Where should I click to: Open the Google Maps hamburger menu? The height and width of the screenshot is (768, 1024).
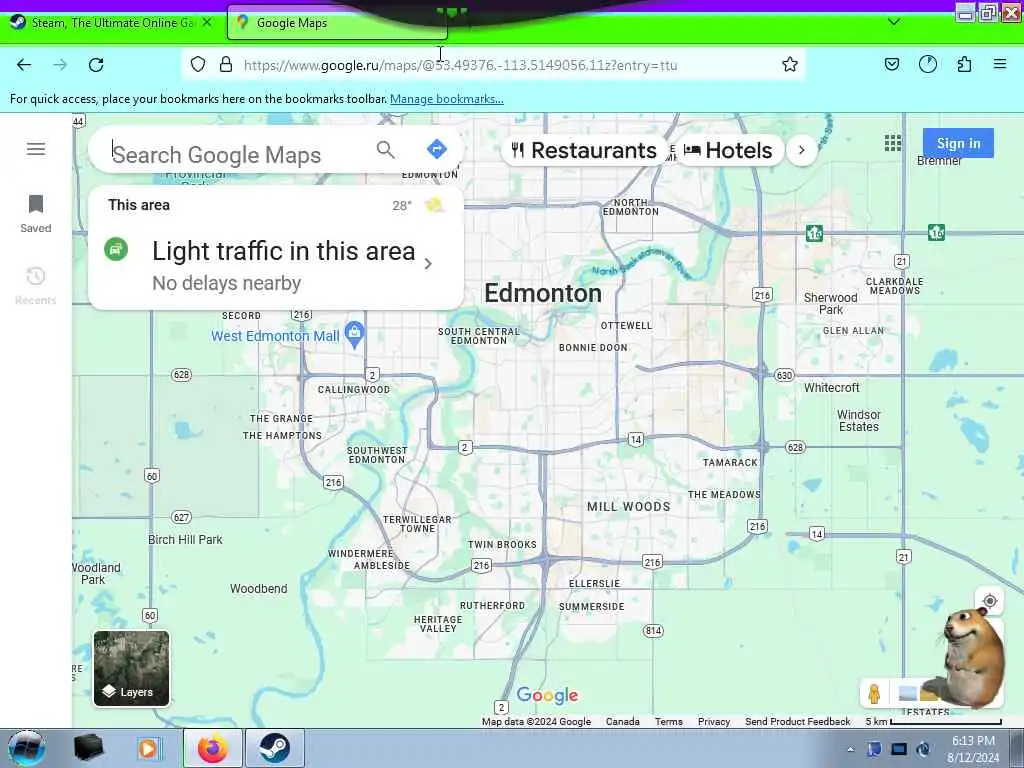(x=36, y=149)
